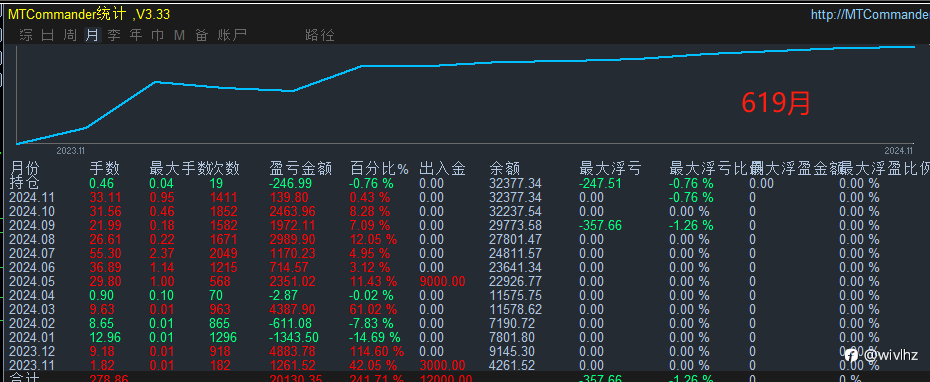Click the 最大浮亏 column header
Screen dimensions: 930x382
[610, 169]
